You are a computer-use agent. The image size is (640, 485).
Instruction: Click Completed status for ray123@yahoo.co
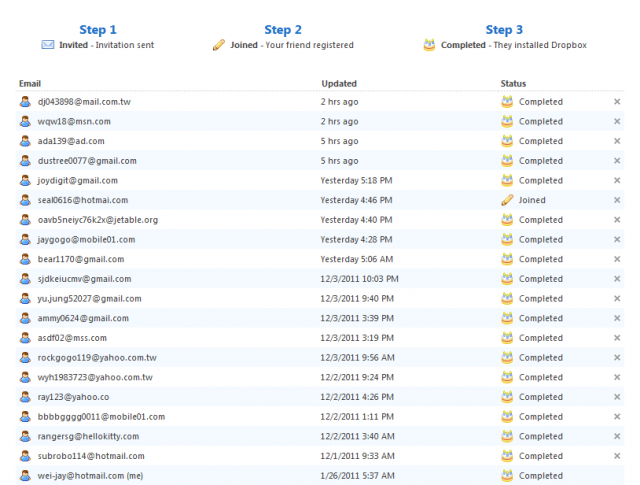coord(540,397)
